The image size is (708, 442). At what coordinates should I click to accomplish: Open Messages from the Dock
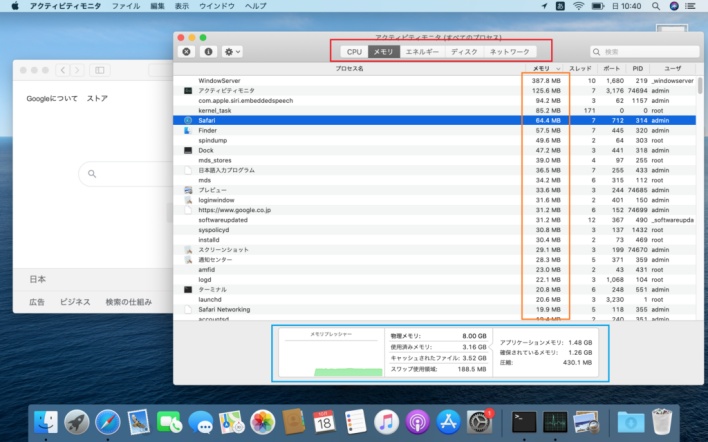pos(200,422)
